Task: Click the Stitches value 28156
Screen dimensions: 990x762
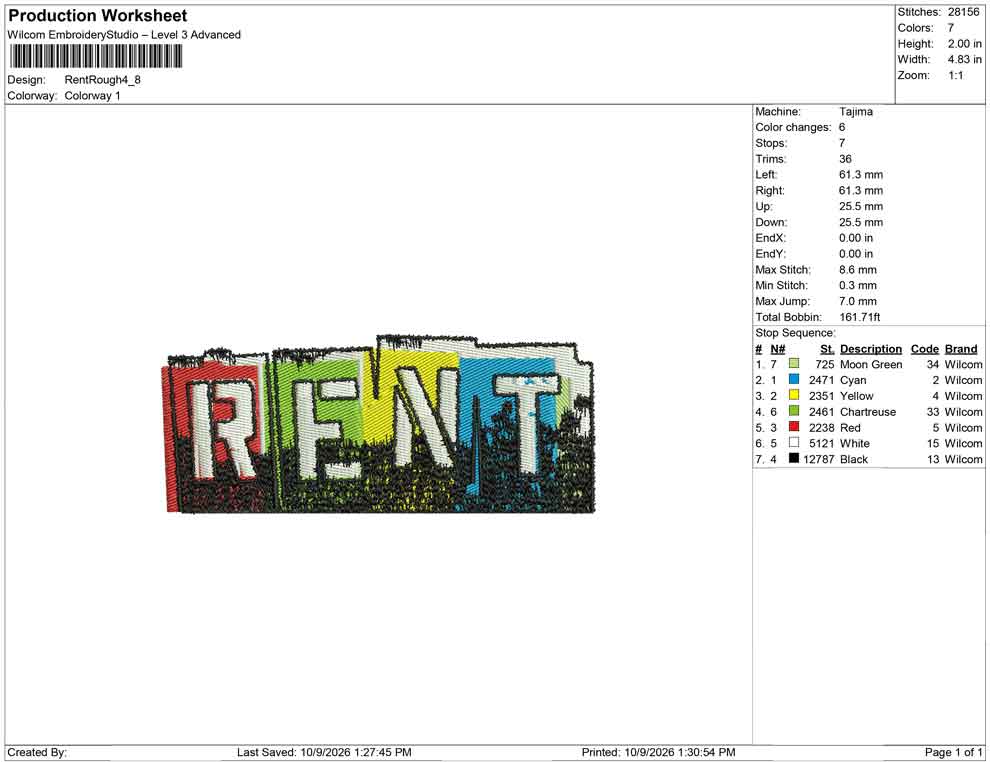Action: point(963,12)
